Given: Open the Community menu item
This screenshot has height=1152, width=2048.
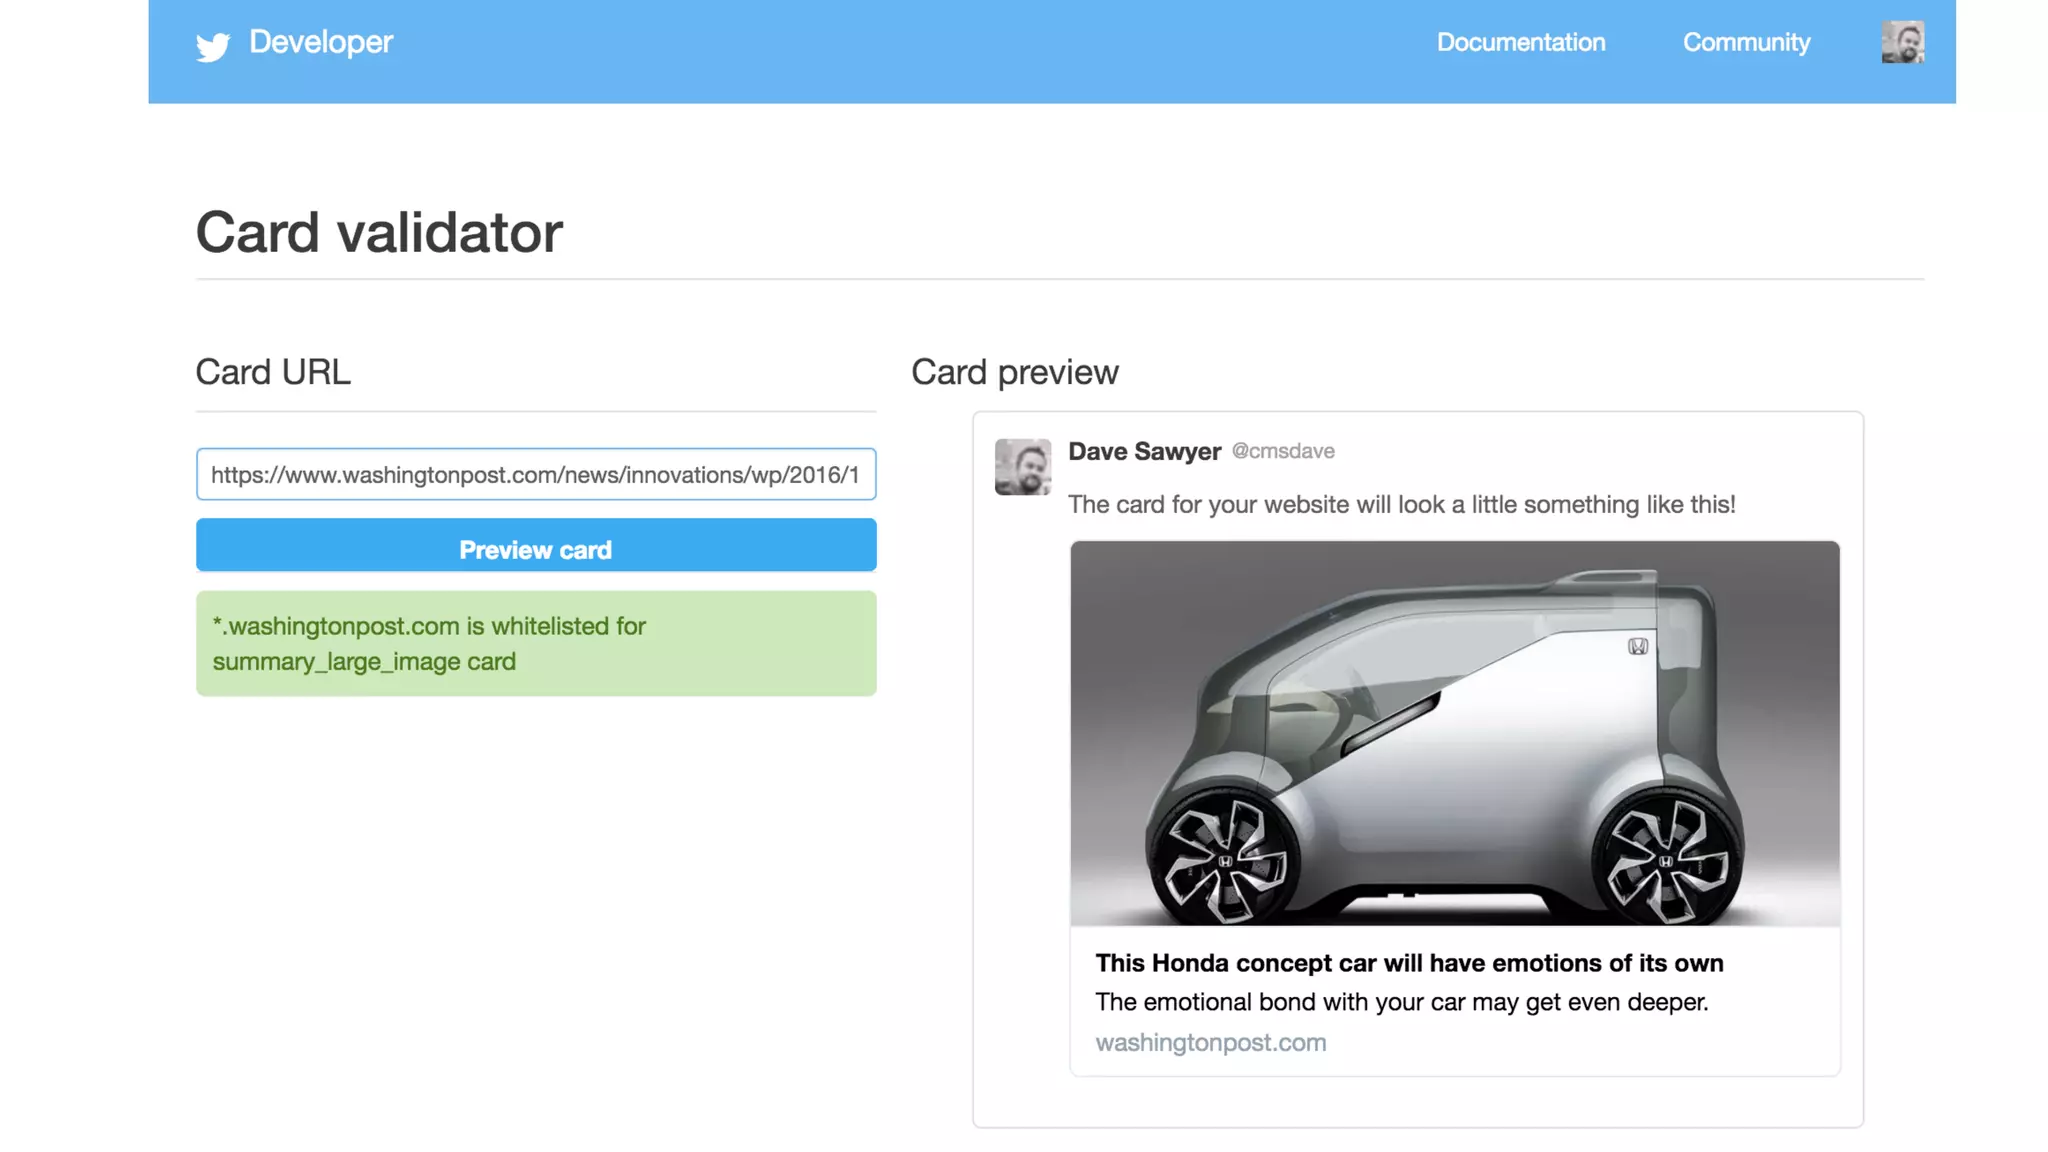Looking at the screenshot, I should point(1746,42).
